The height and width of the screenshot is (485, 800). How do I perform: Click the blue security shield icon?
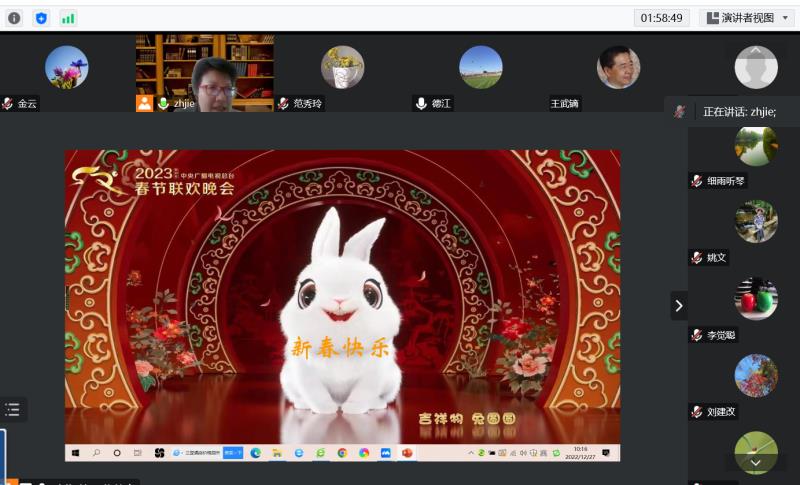(x=41, y=18)
